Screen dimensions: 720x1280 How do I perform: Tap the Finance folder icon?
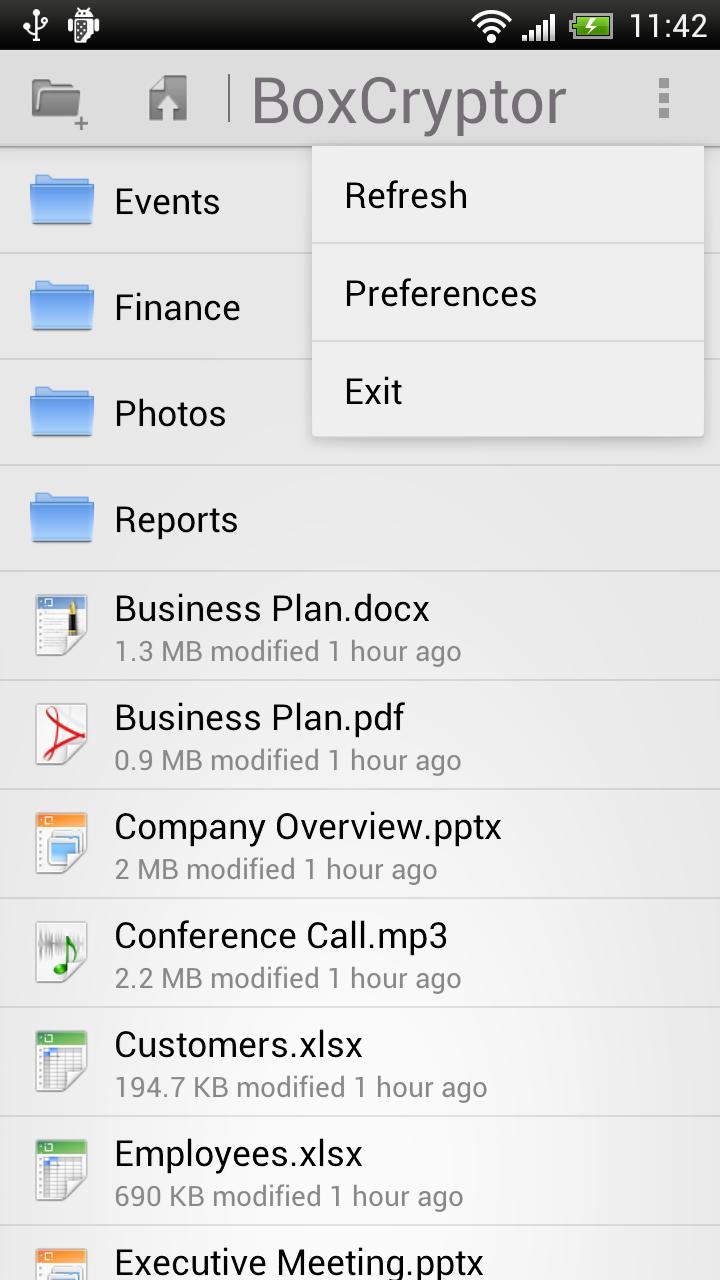click(x=62, y=306)
